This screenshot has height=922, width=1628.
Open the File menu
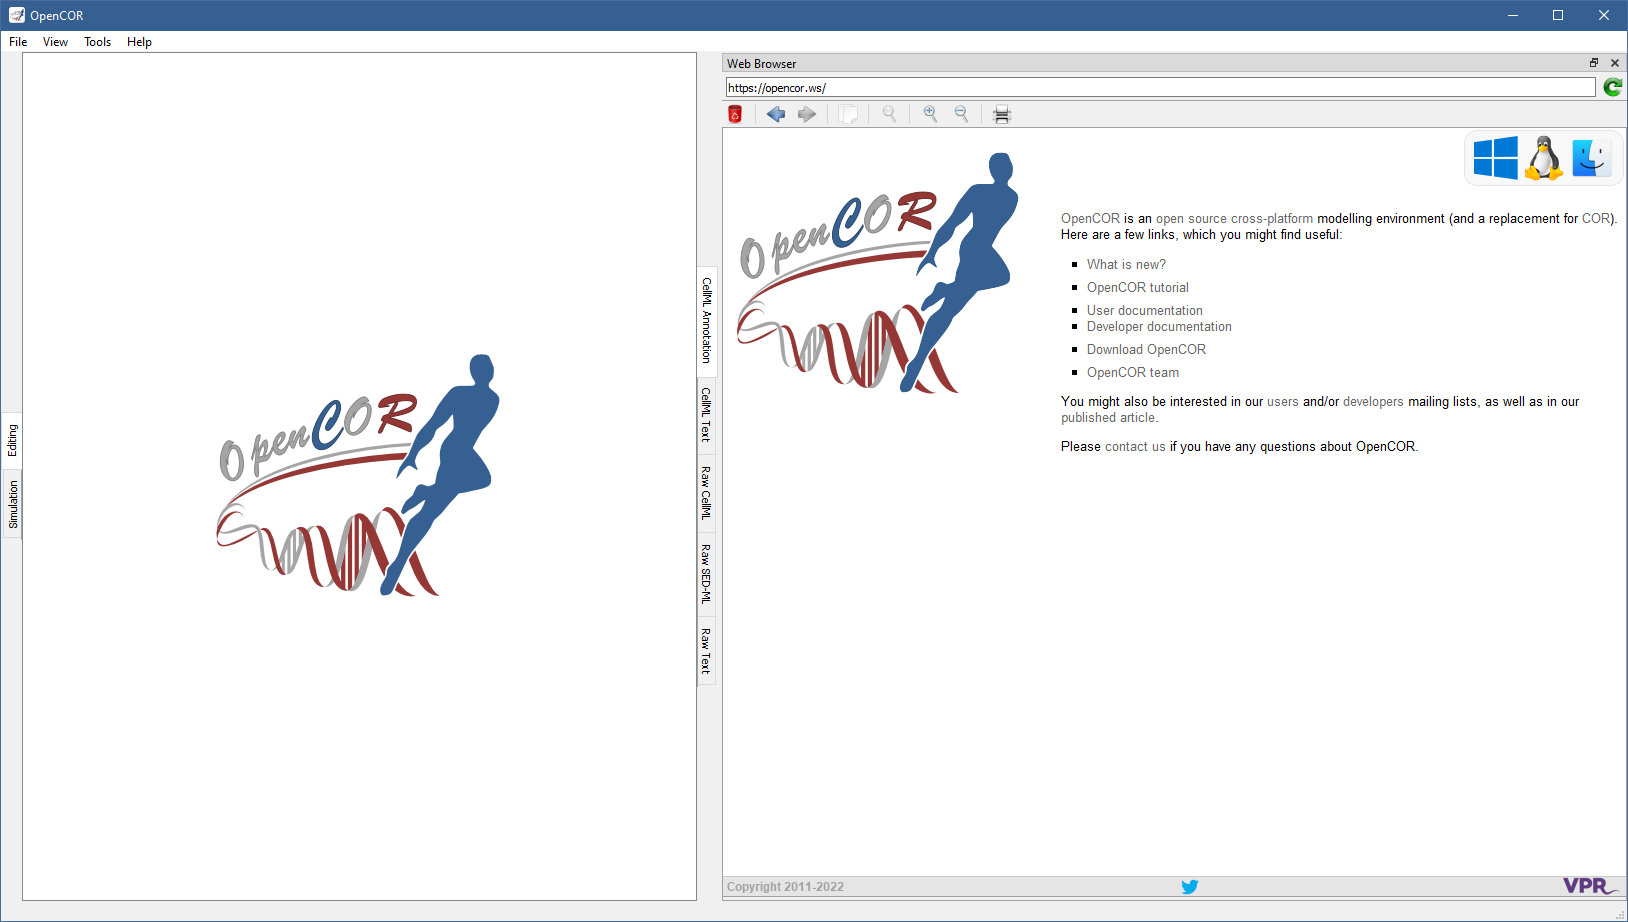[18, 42]
